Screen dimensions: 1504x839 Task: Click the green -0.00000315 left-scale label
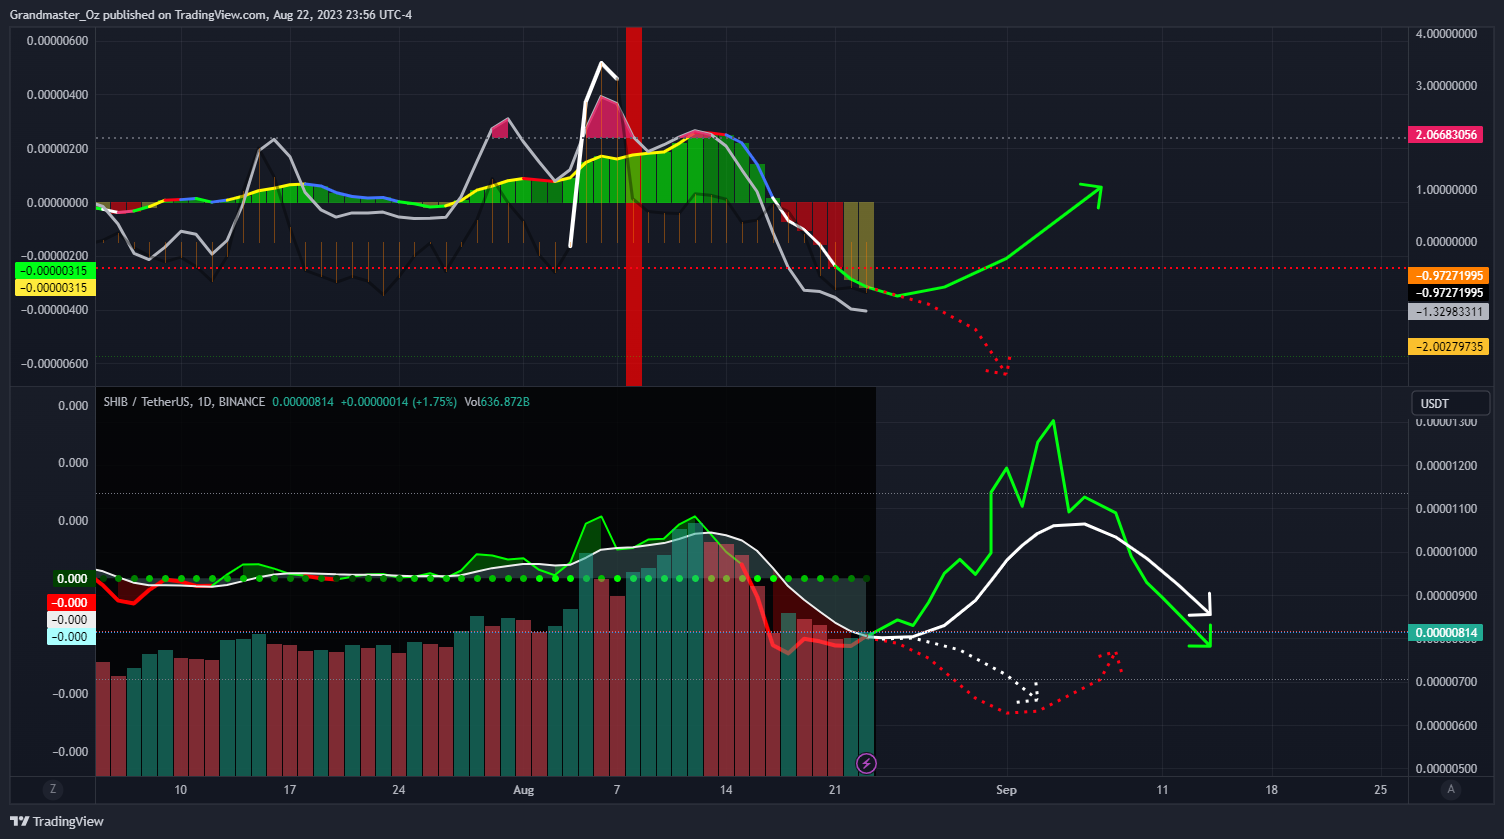(55, 271)
